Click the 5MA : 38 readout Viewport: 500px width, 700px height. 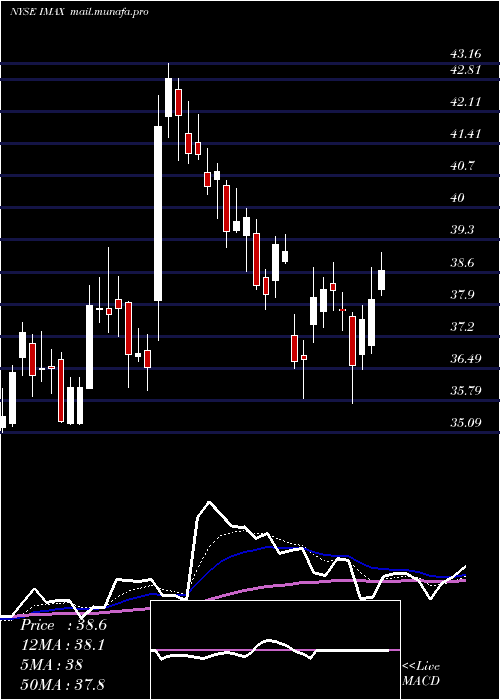[52, 665]
